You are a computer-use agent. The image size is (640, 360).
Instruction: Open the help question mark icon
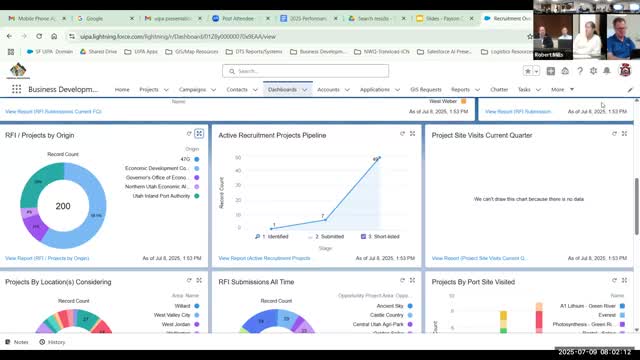(x=580, y=71)
